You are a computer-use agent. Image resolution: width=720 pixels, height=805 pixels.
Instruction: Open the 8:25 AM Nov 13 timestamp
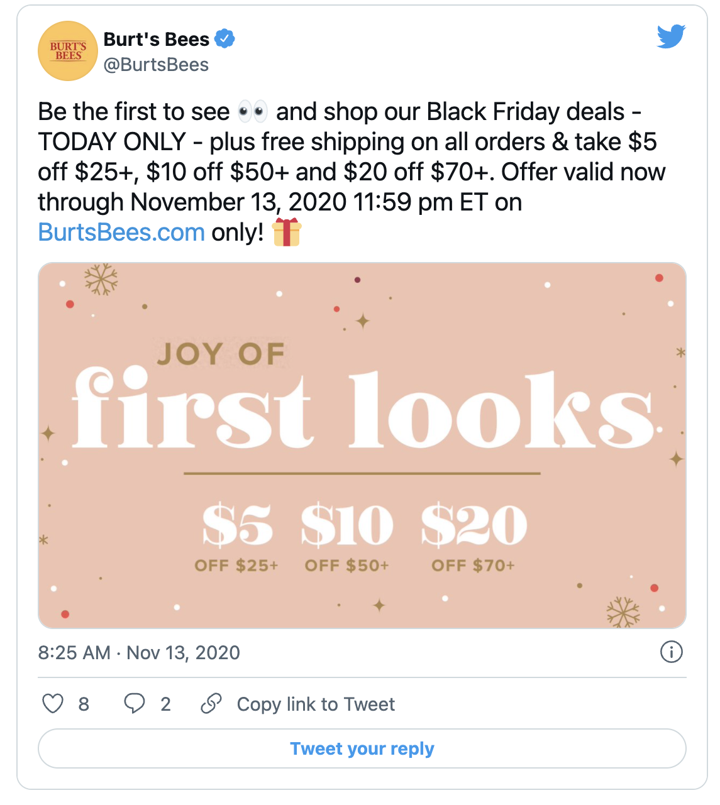tap(139, 653)
